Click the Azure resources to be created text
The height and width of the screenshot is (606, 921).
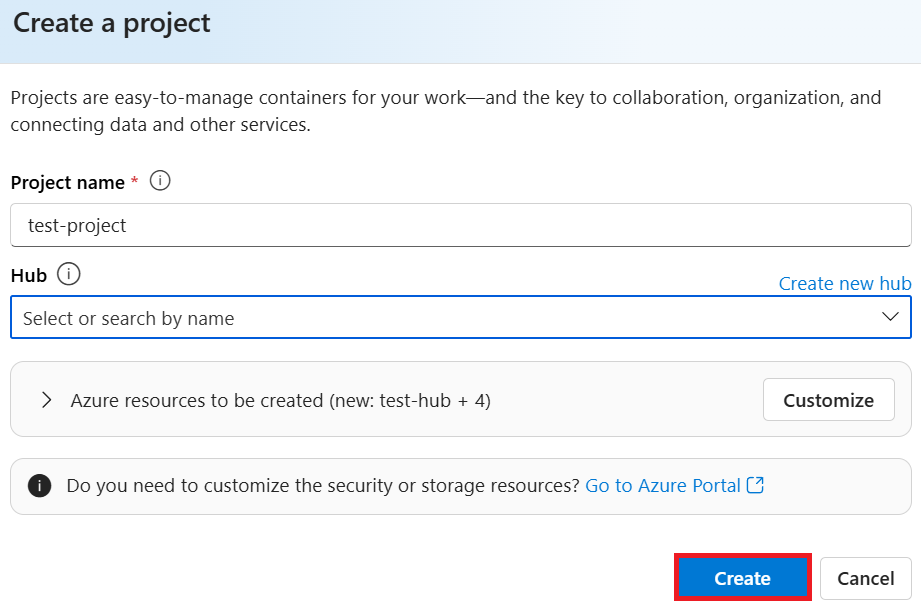[280, 400]
